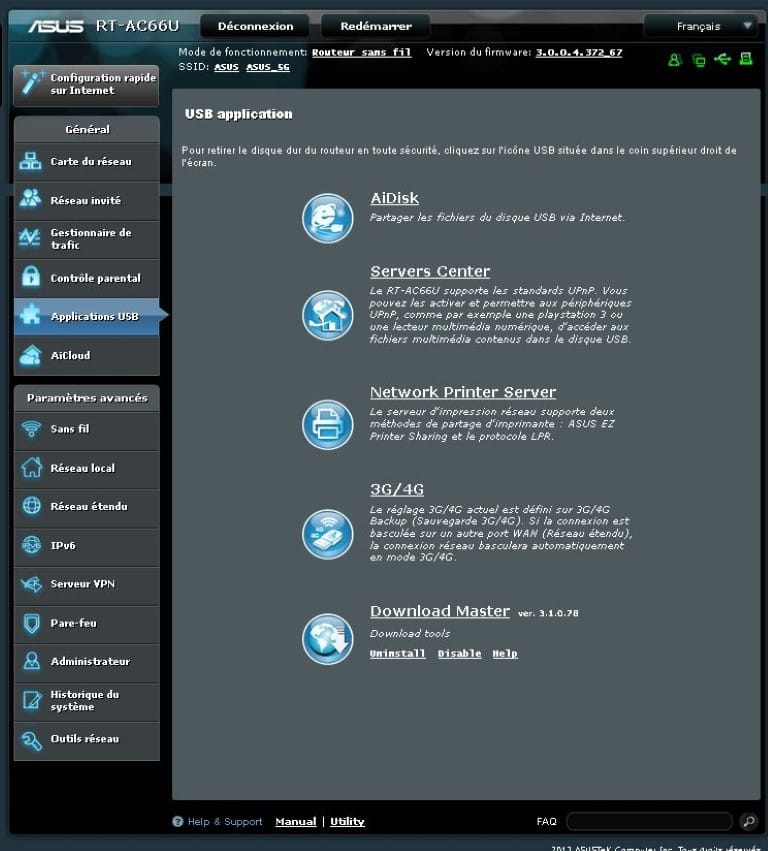Click Disable under Download Master
Screen dimensions: 768x851
(x=460, y=653)
